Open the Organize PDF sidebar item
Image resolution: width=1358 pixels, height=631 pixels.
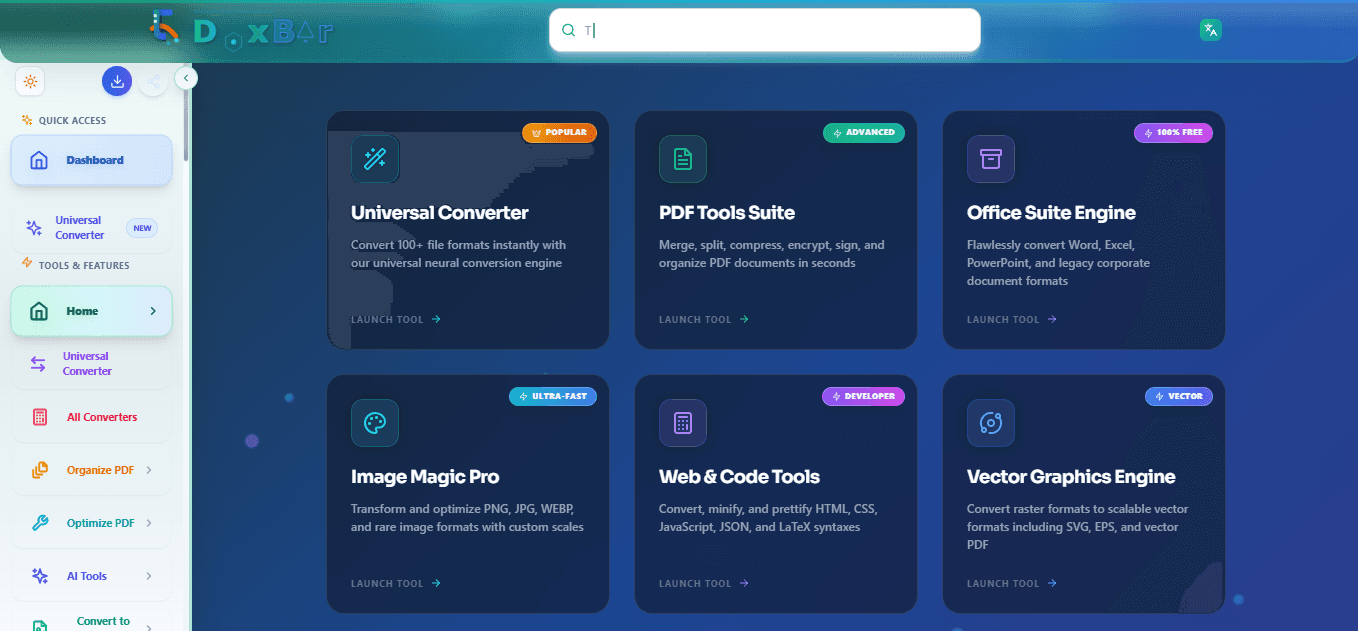tap(92, 470)
